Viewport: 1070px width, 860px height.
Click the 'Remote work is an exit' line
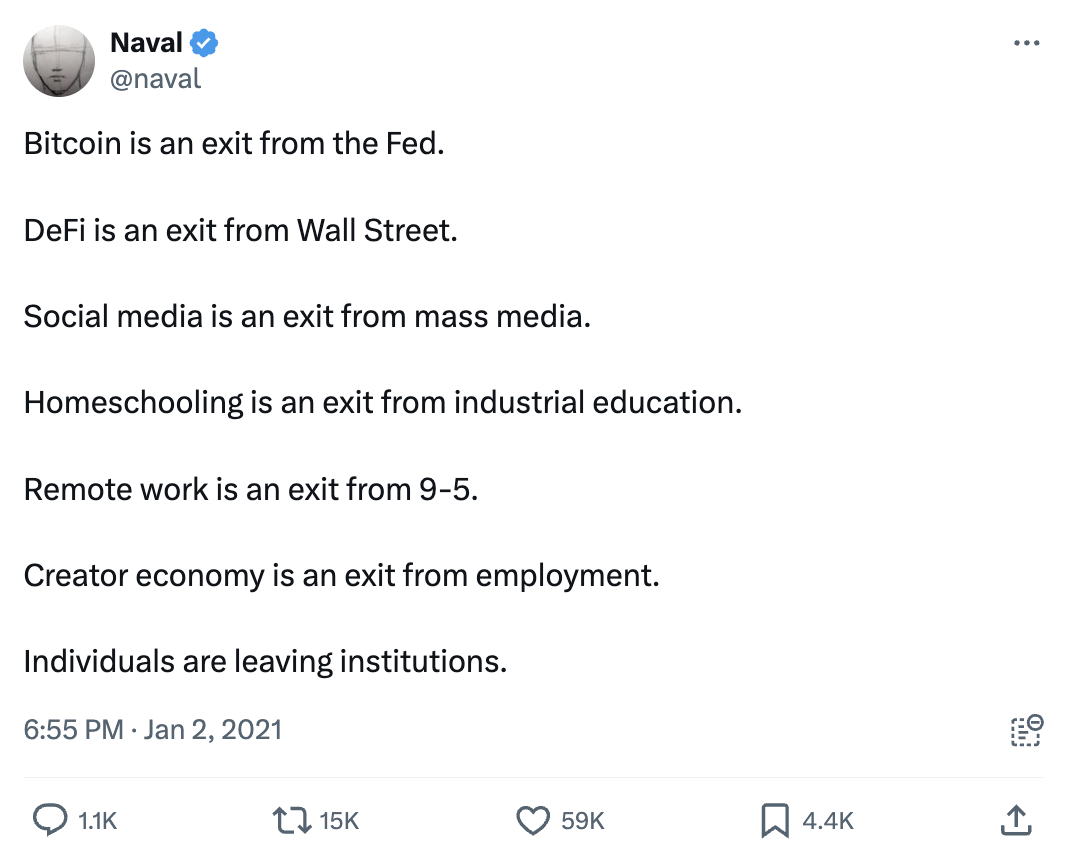pos(250,489)
